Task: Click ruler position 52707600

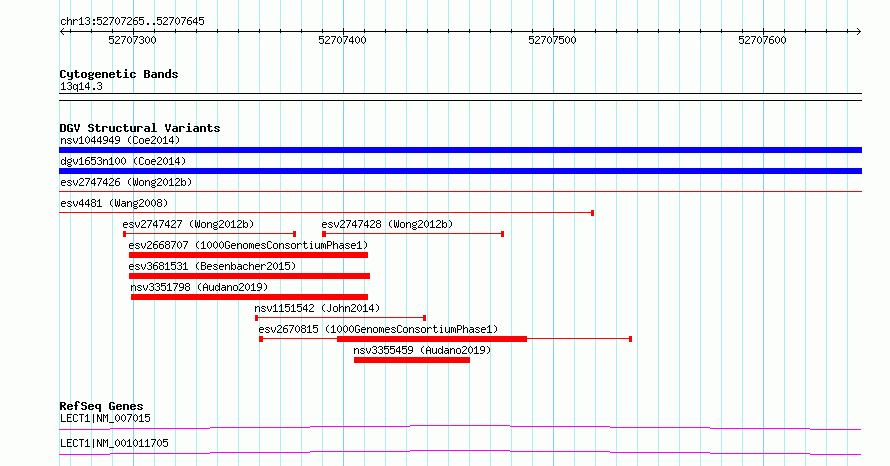Action: (x=762, y=40)
